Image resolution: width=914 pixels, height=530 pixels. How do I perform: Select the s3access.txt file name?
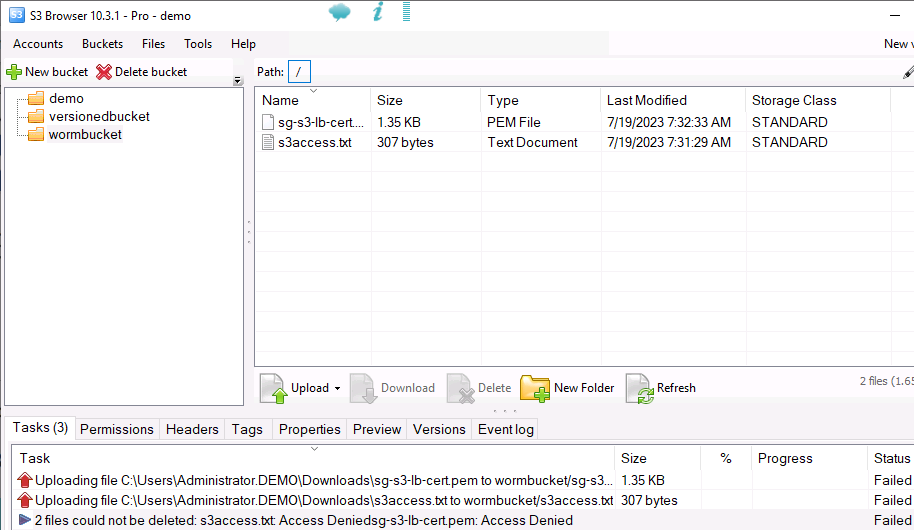(315, 143)
